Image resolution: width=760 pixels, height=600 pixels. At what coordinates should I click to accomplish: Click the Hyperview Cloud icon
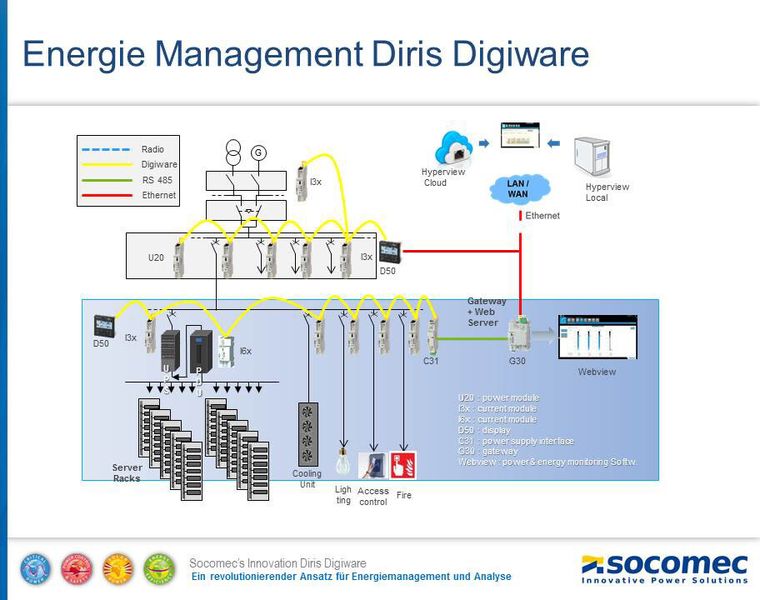point(454,148)
